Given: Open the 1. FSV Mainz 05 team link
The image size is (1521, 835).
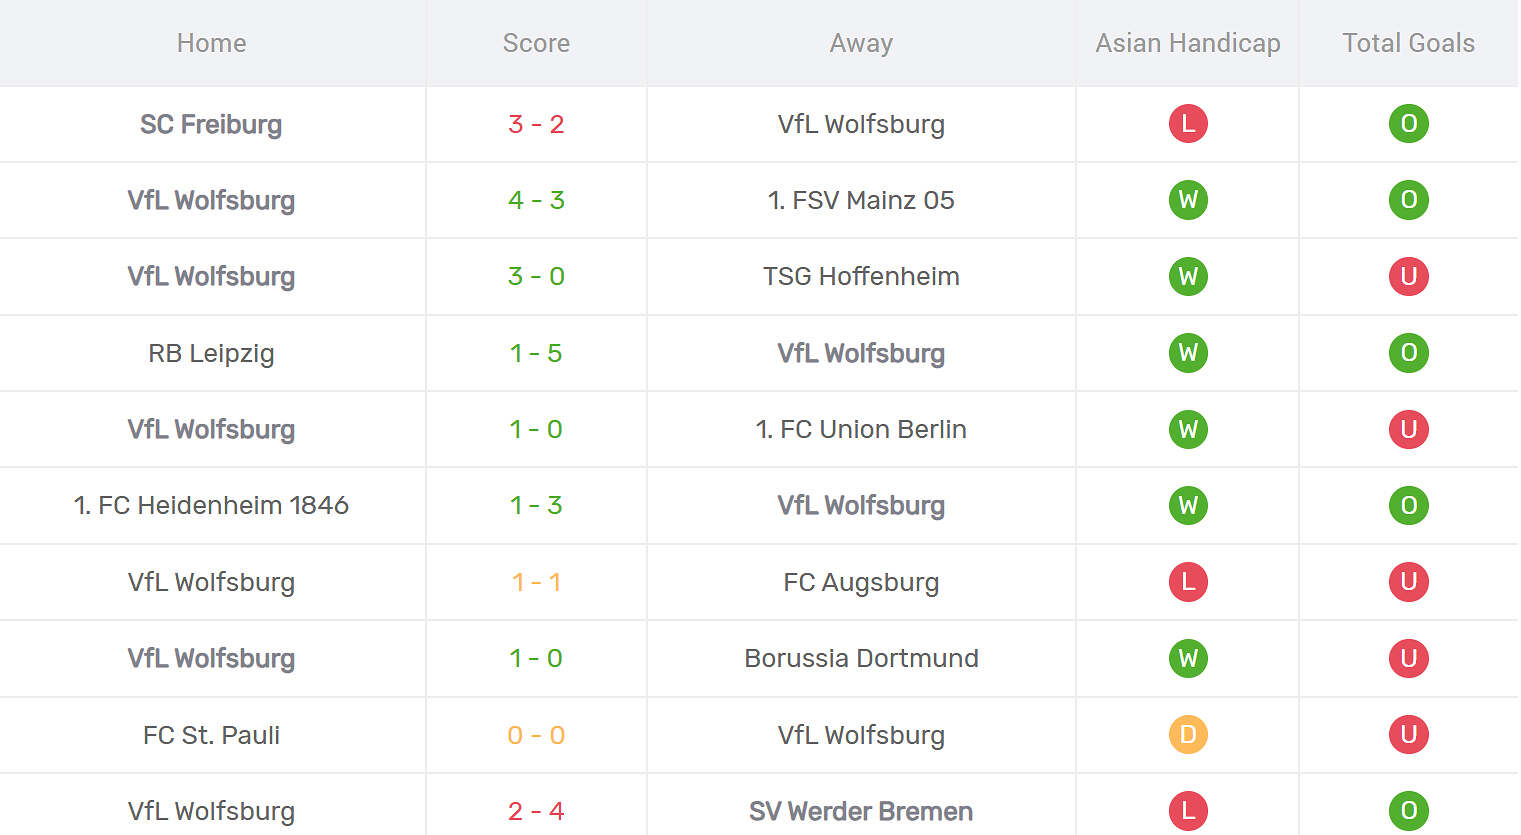Looking at the screenshot, I should click(861, 200).
